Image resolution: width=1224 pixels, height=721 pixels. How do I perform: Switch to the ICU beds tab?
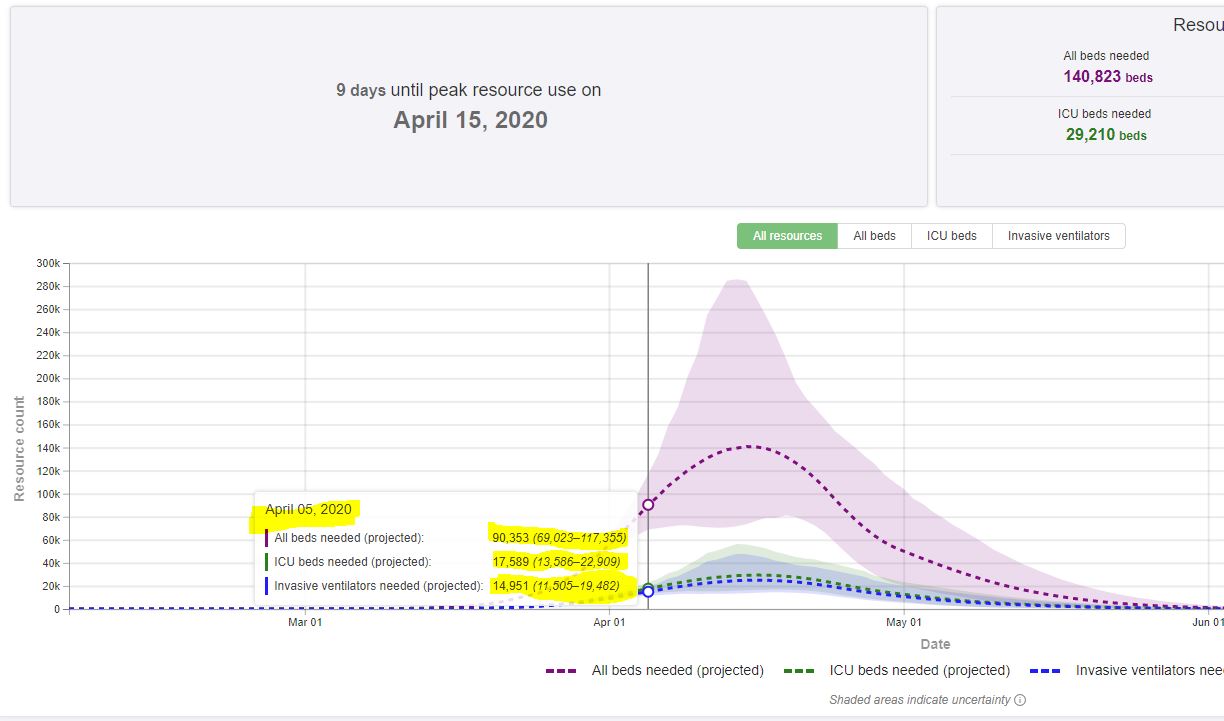pyautogui.click(x=951, y=236)
